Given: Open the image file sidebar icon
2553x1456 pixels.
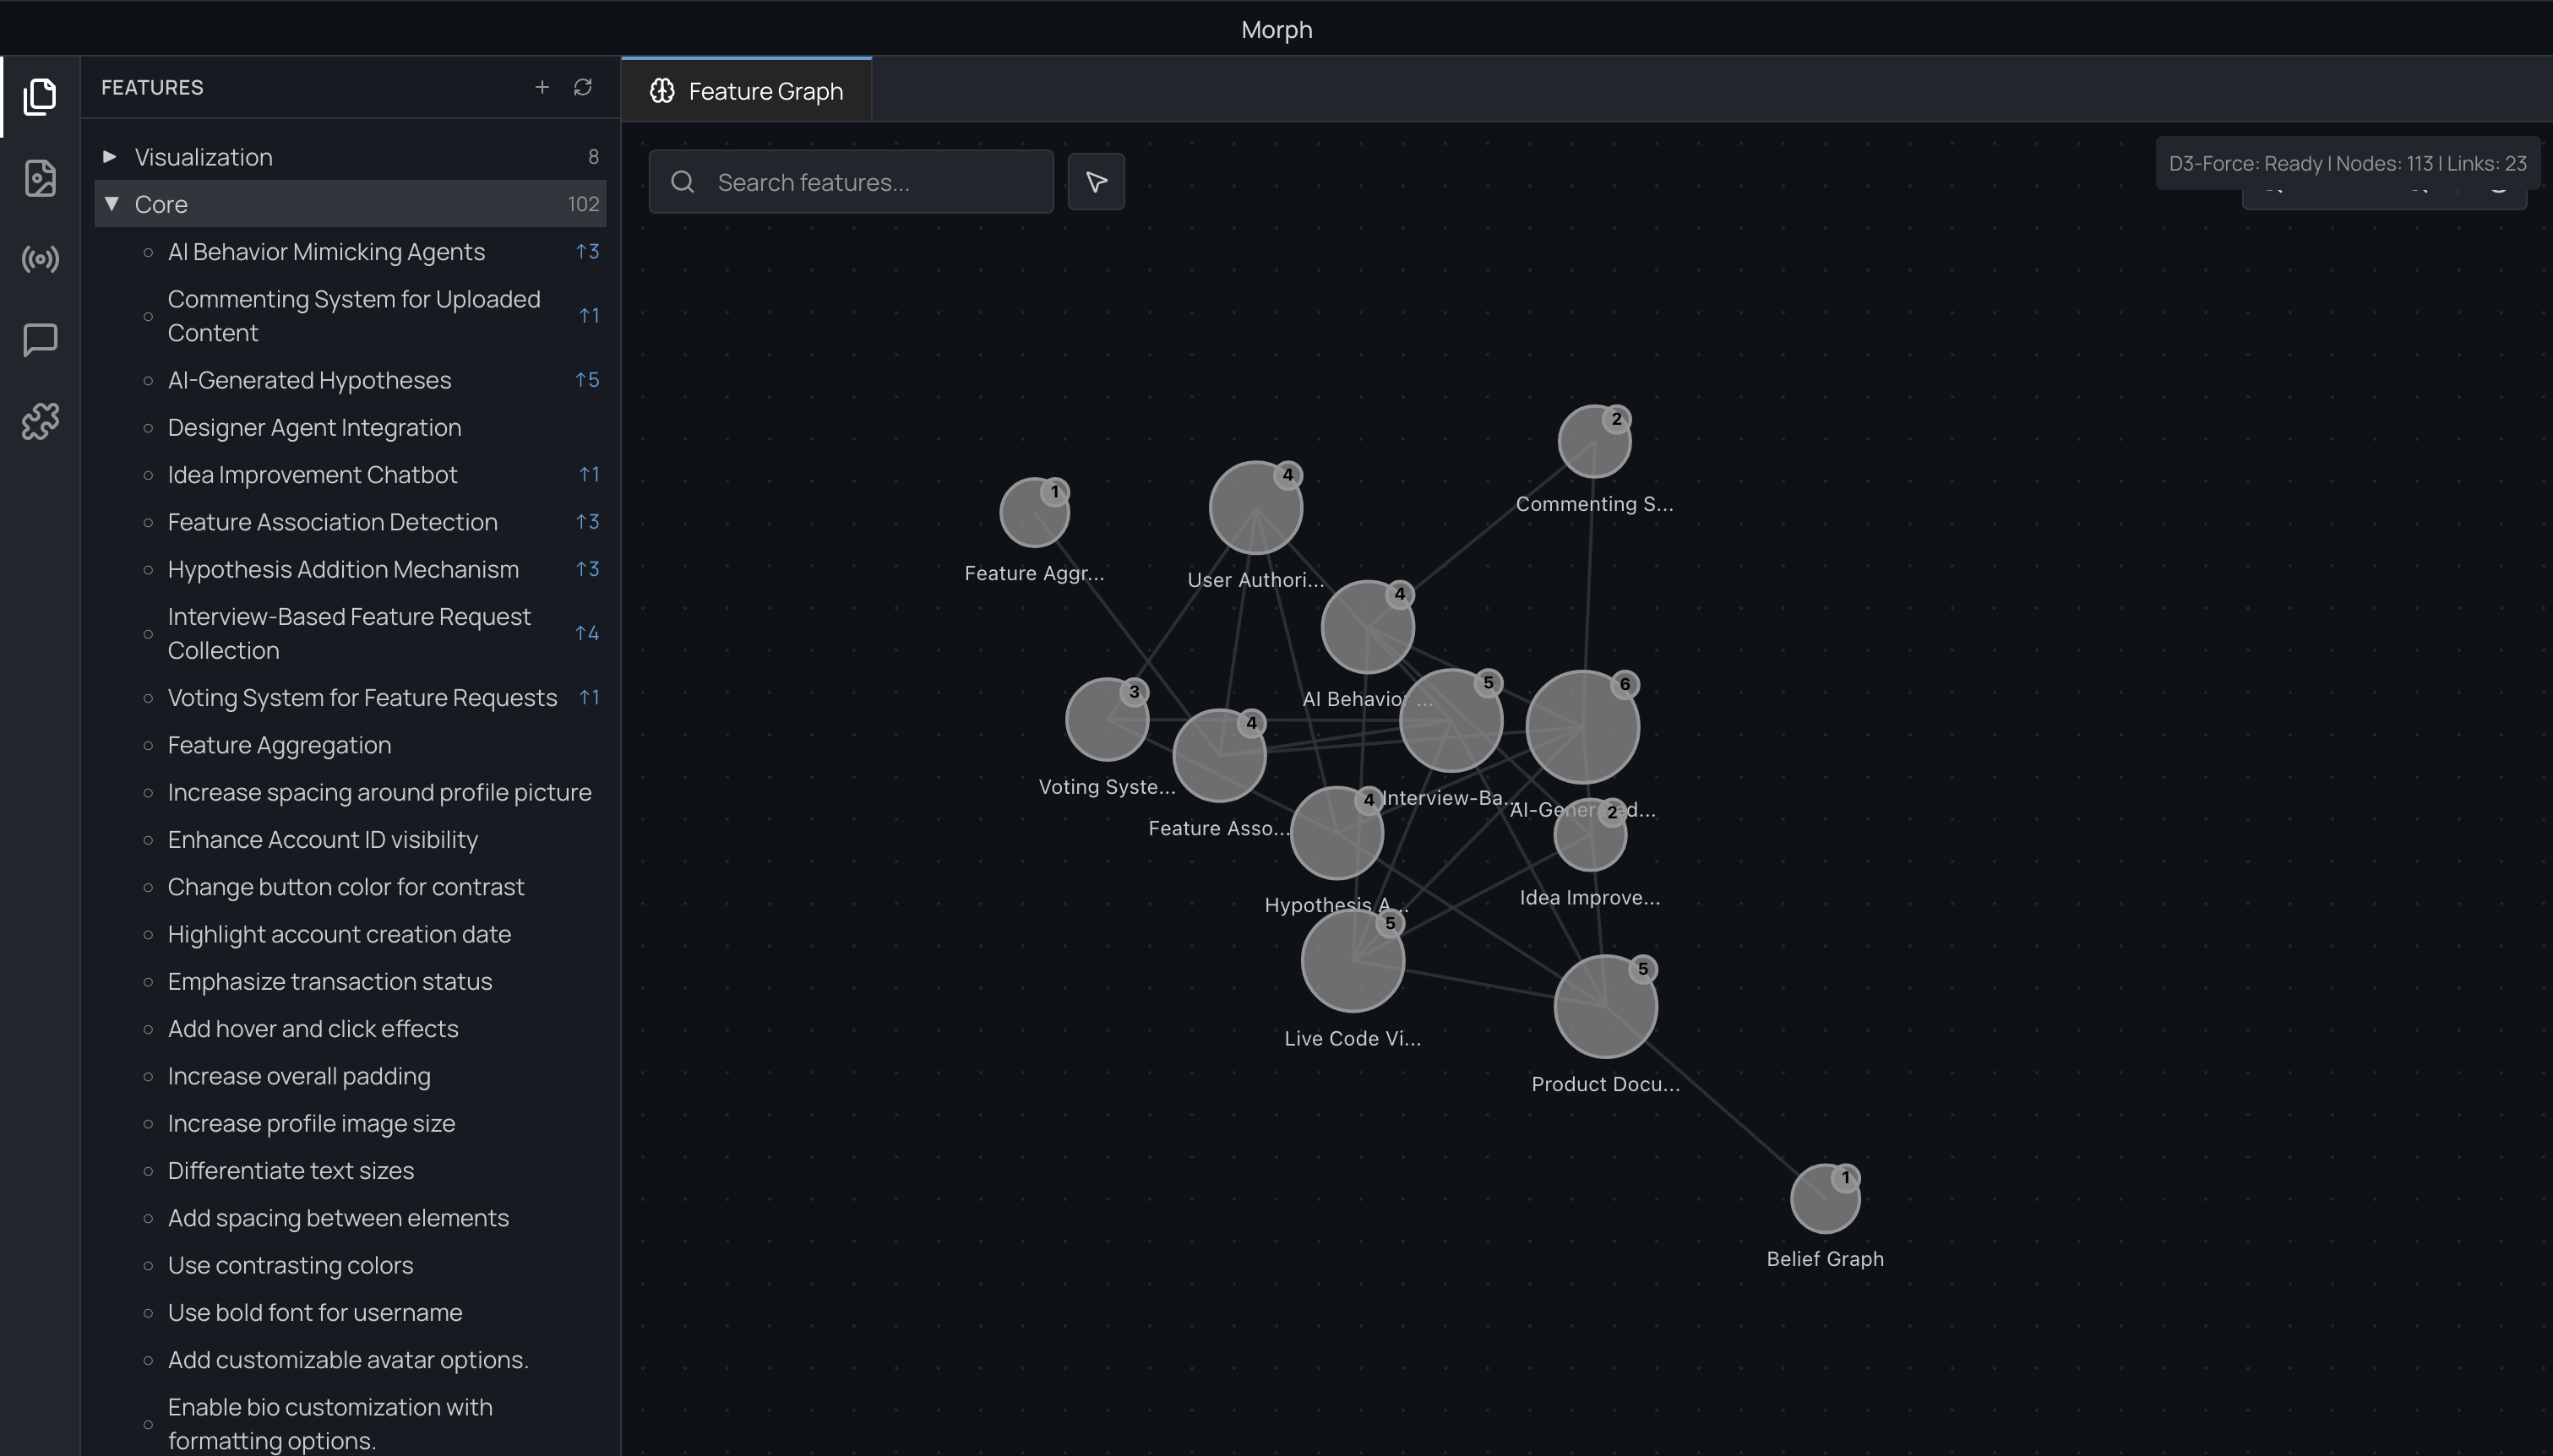Looking at the screenshot, I should [x=40, y=178].
